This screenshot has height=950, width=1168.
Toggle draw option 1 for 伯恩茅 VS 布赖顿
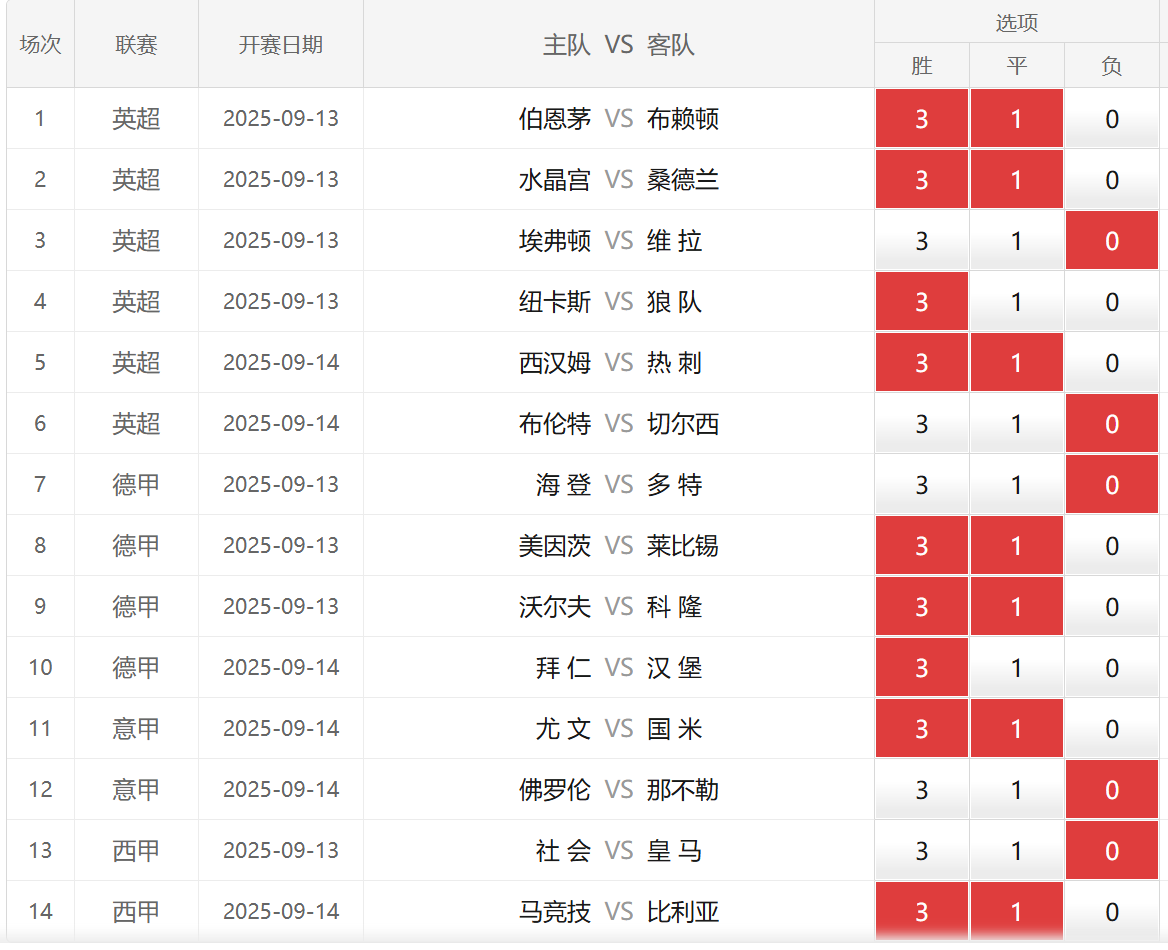pos(1017,118)
